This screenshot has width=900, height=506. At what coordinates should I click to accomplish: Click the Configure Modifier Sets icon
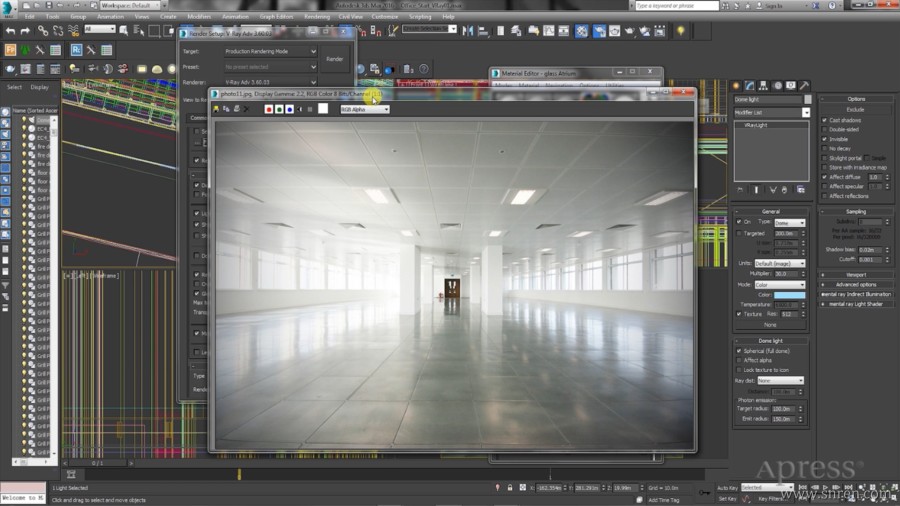tap(801, 189)
